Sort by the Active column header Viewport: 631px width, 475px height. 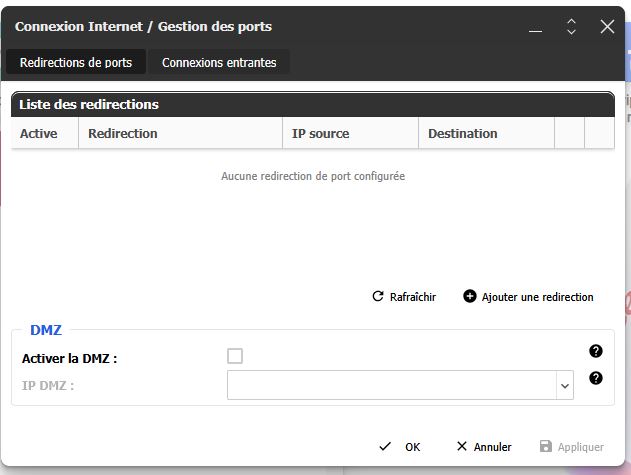(x=40, y=133)
